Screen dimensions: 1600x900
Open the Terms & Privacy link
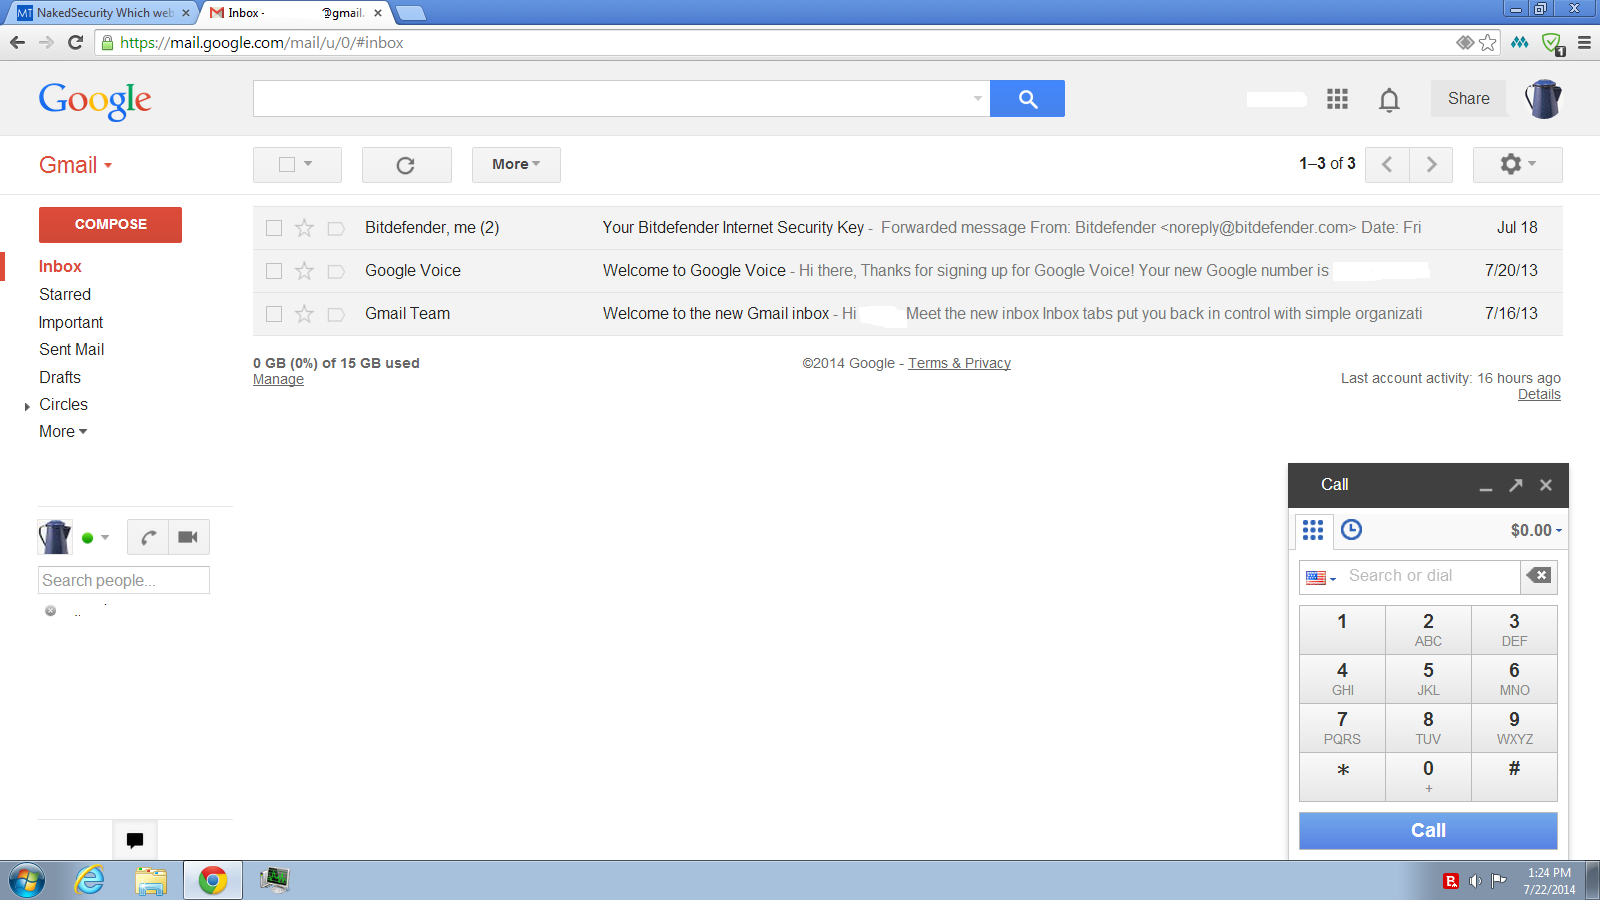(x=959, y=364)
